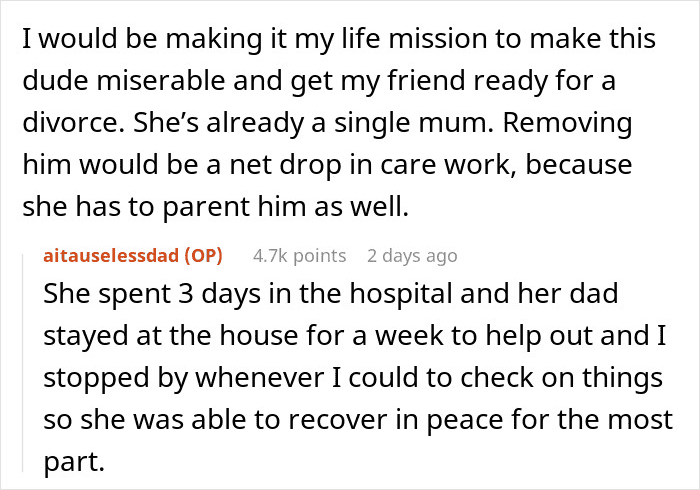Screen dimensions: 700x490
Task: Click the line starting "him would be"
Action: (326, 165)
